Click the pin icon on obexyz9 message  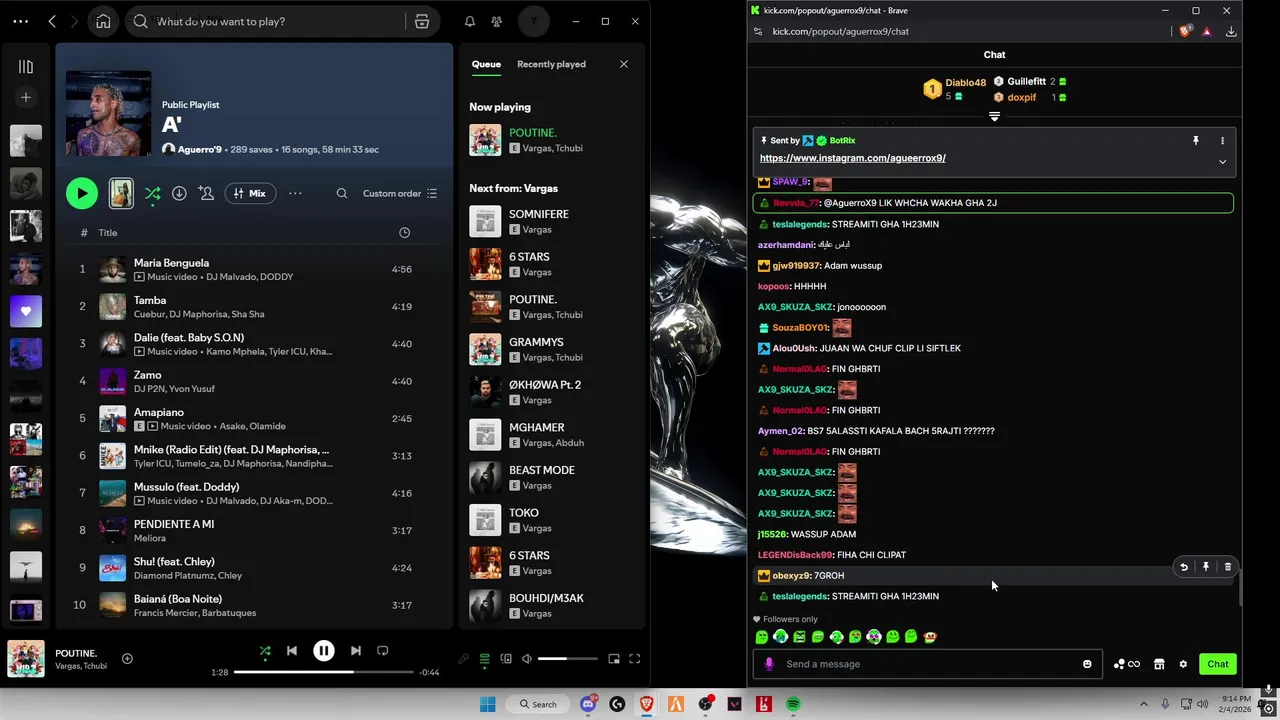pos(1206,567)
